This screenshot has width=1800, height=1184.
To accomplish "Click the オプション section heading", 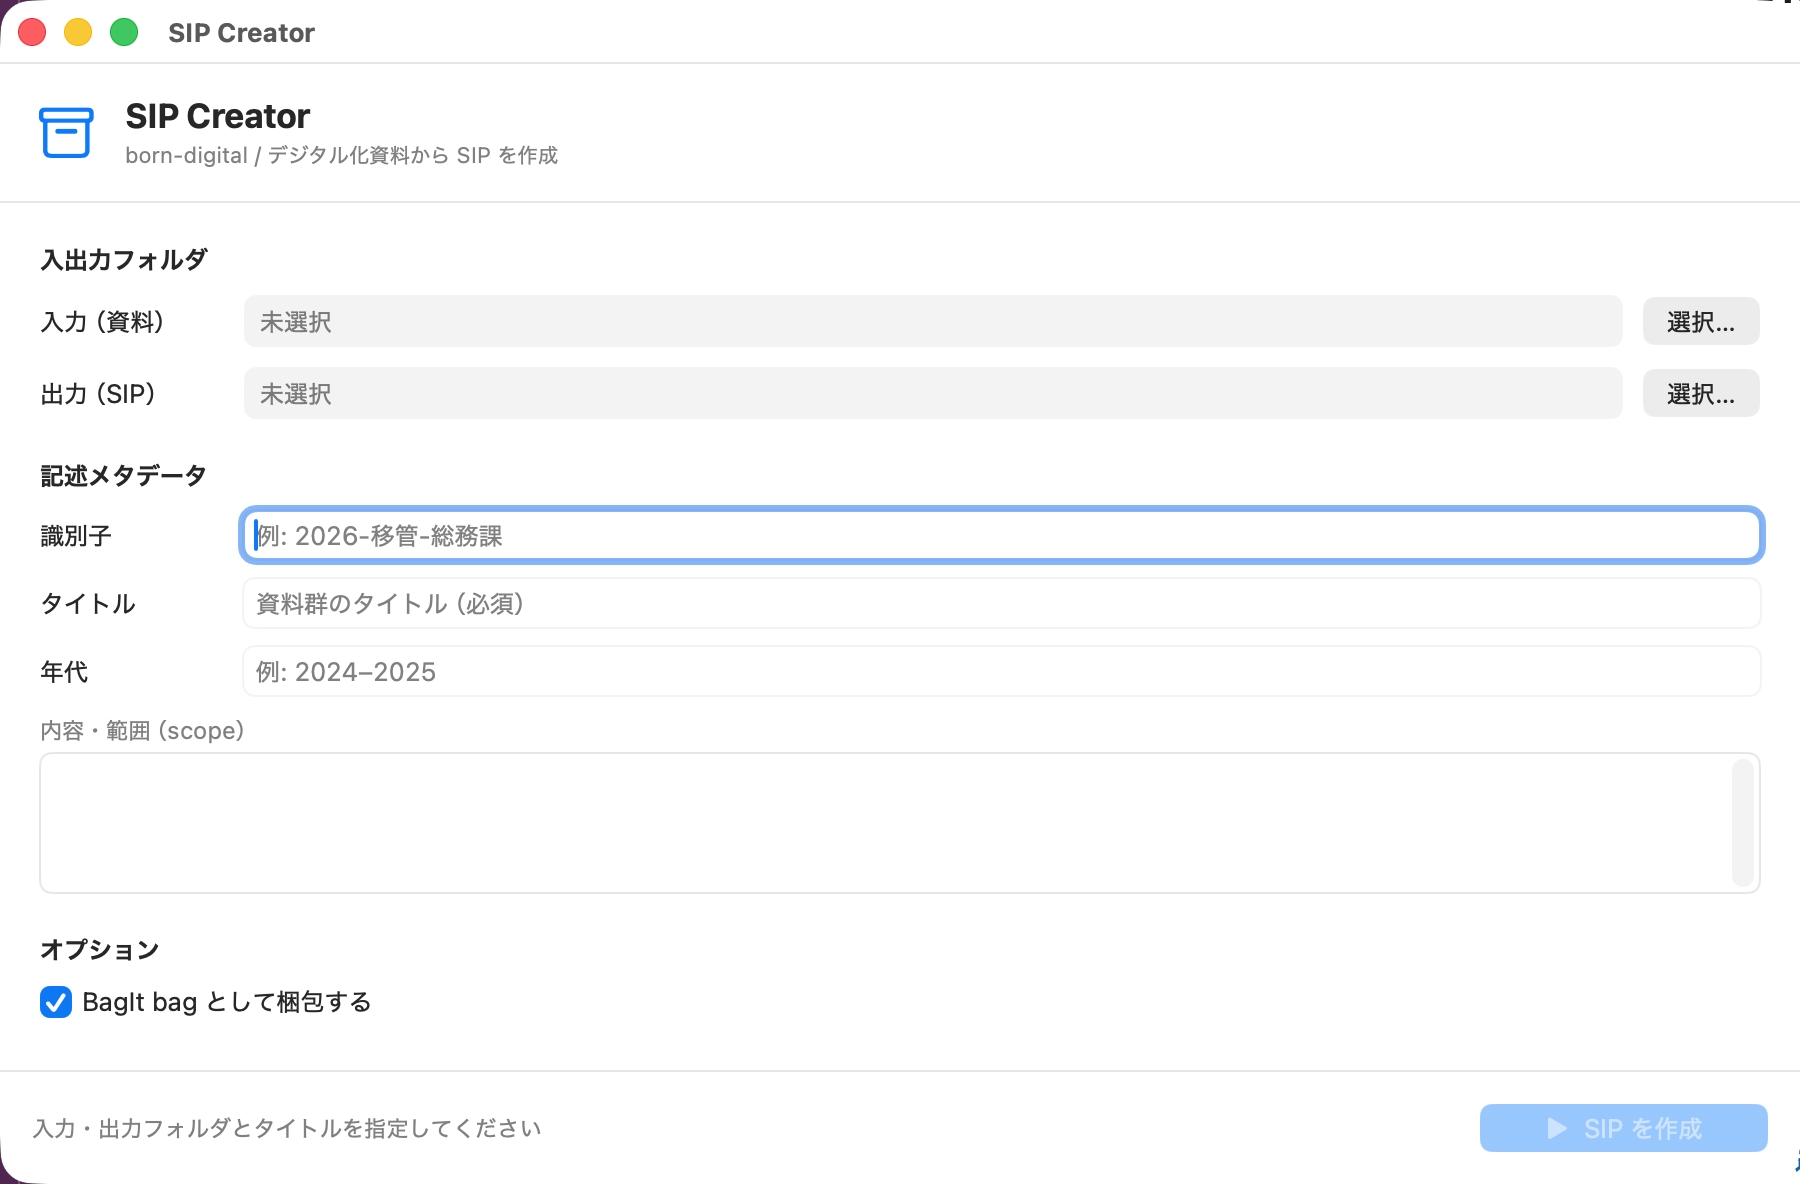I will pos(100,950).
